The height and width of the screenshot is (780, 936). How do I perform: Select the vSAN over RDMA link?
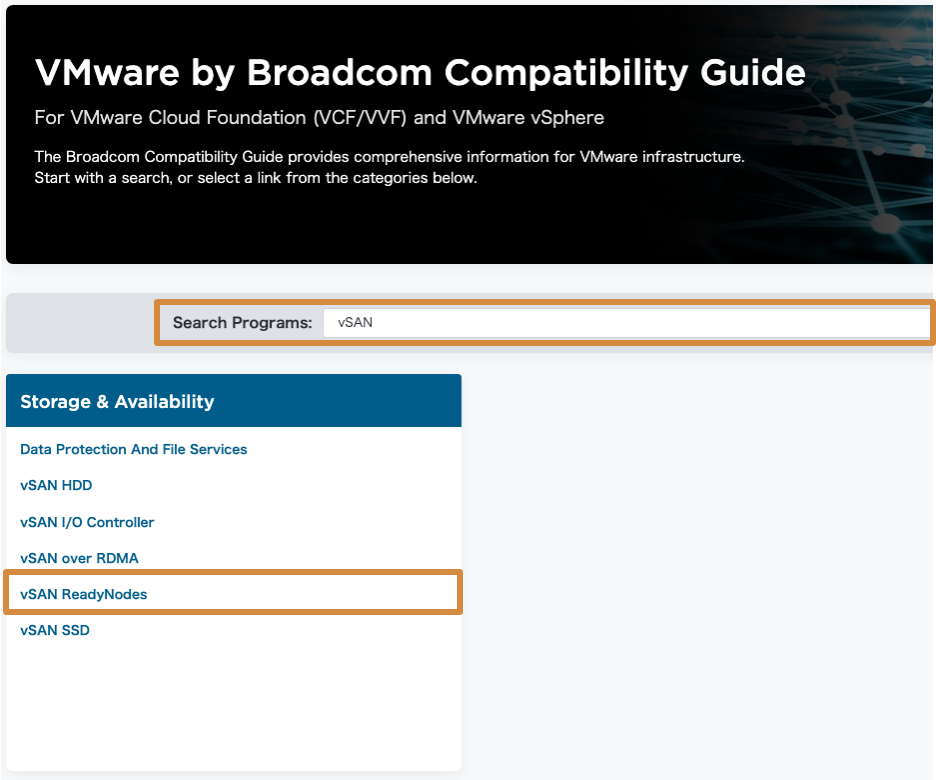[79, 558]
